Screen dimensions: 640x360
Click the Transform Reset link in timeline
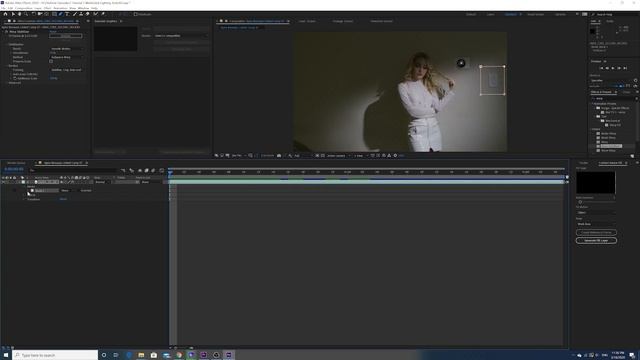[63, 199]
